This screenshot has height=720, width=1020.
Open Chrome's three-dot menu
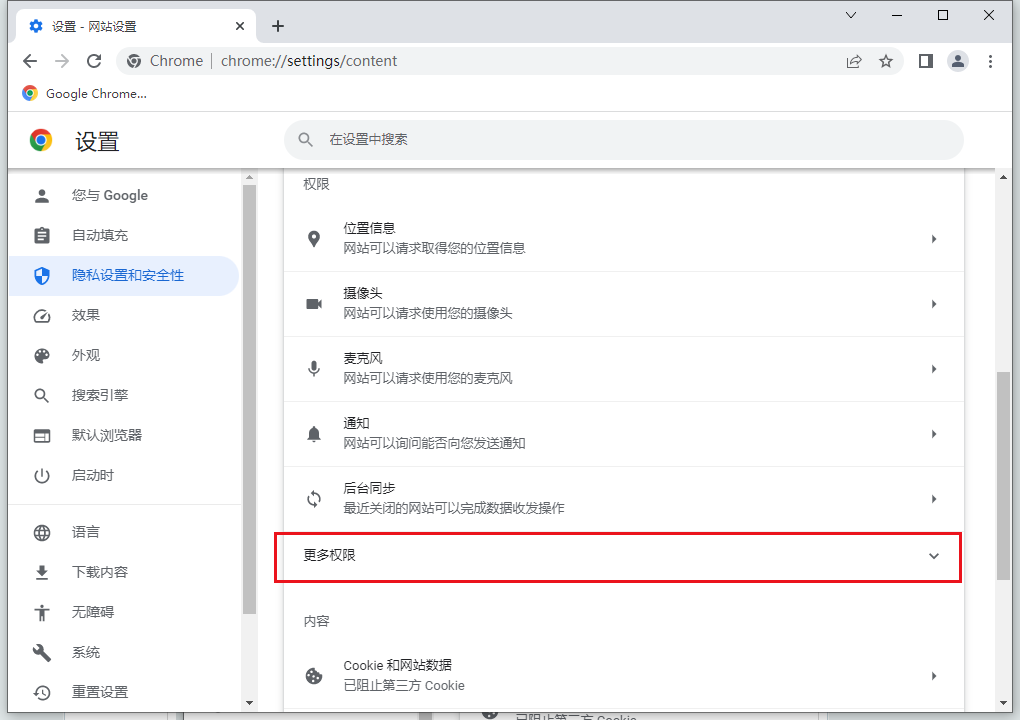point(990,61)
